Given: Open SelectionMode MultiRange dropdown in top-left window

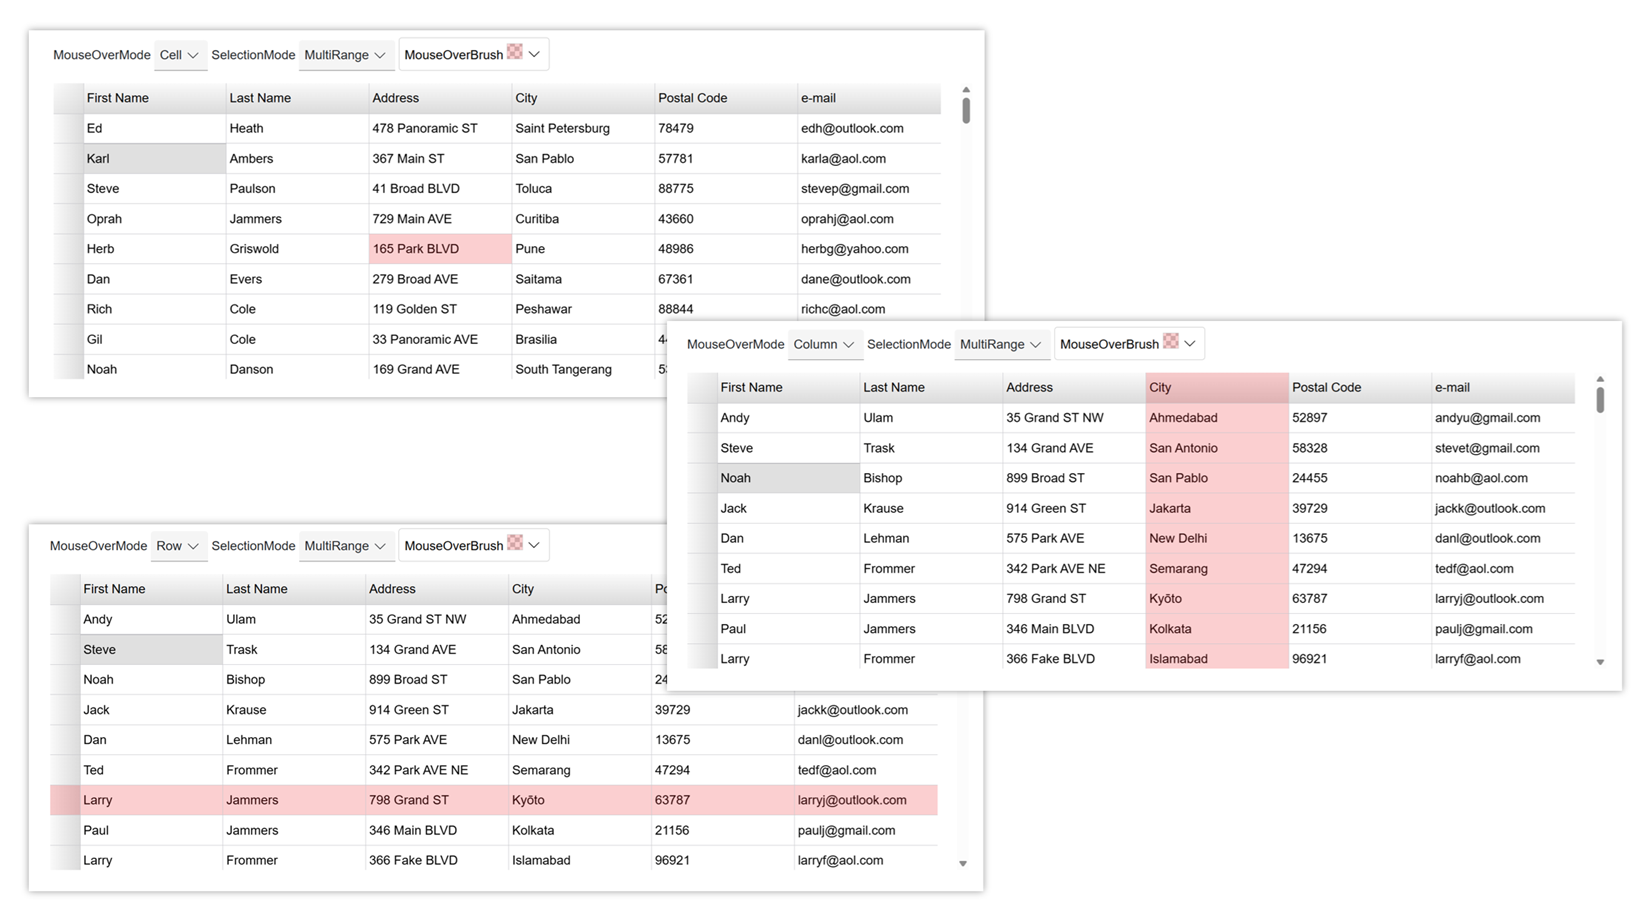Looking at the screenshot, I should tap(345, 55).
